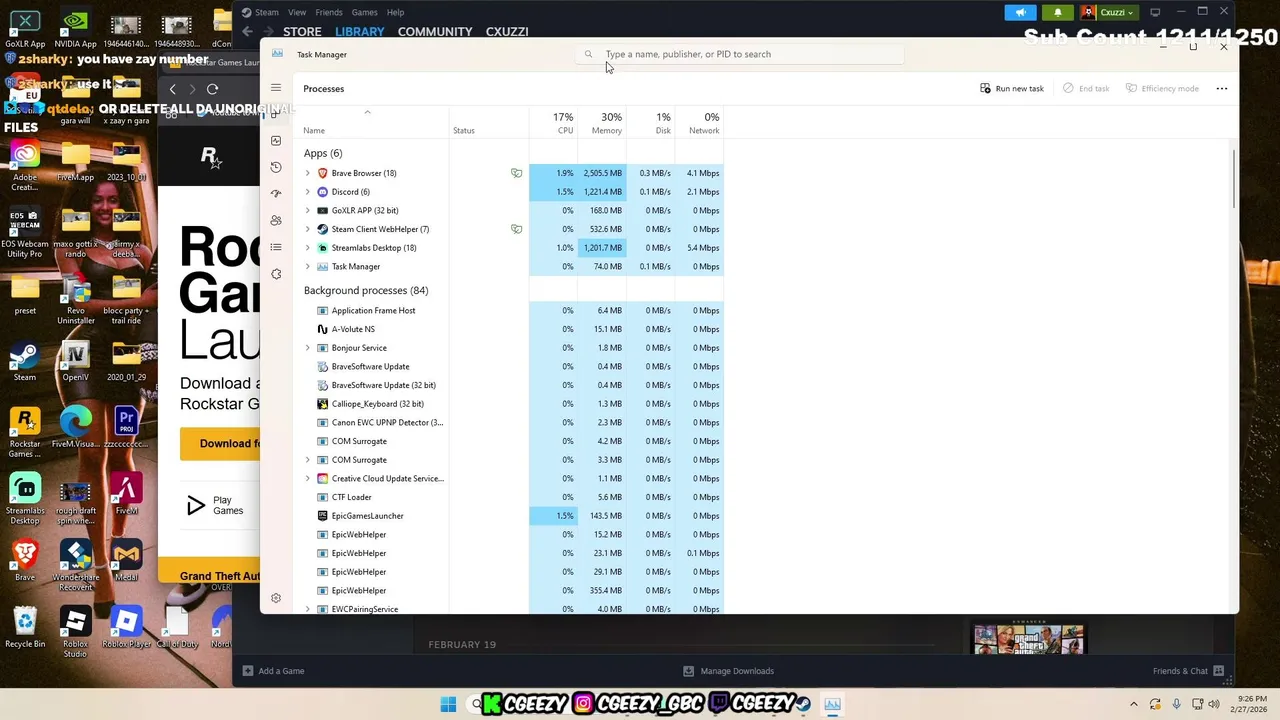Open Users page in Task Manager sidebar
This screenshot has height=720, width=1280.
pos(276,220)
